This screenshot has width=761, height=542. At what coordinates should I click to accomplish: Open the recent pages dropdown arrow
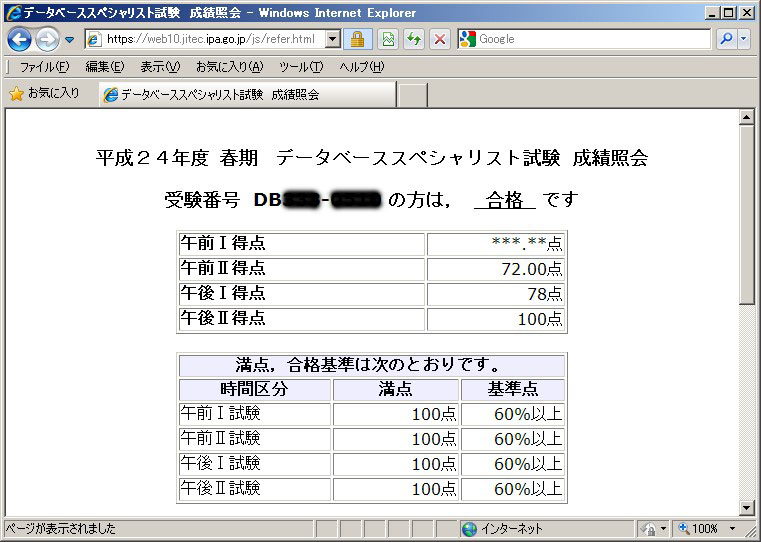[x=70, y=40]
